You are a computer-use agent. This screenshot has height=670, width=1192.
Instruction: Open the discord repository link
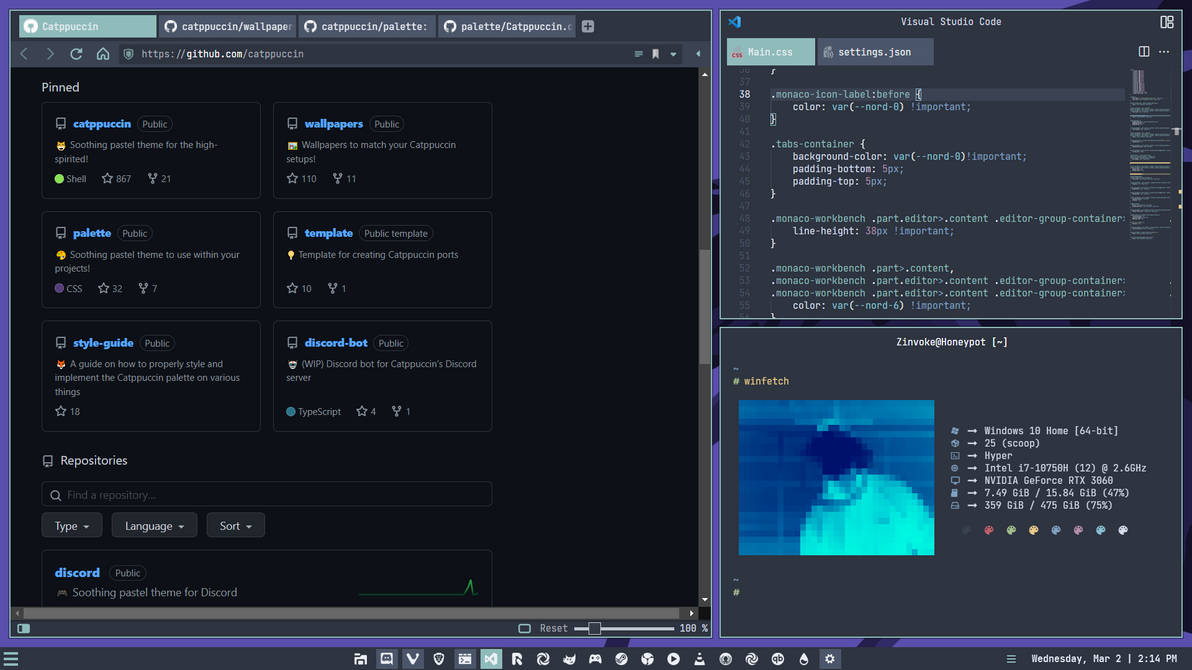point(77,573)
